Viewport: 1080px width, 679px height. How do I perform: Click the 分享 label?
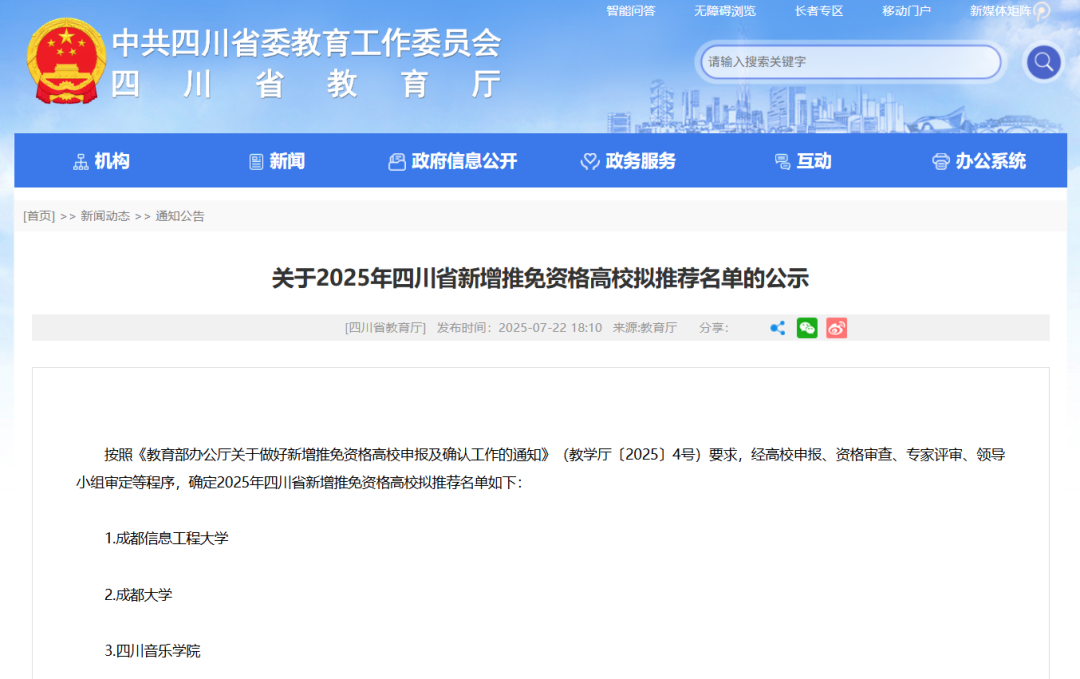[x=714, y=328]
